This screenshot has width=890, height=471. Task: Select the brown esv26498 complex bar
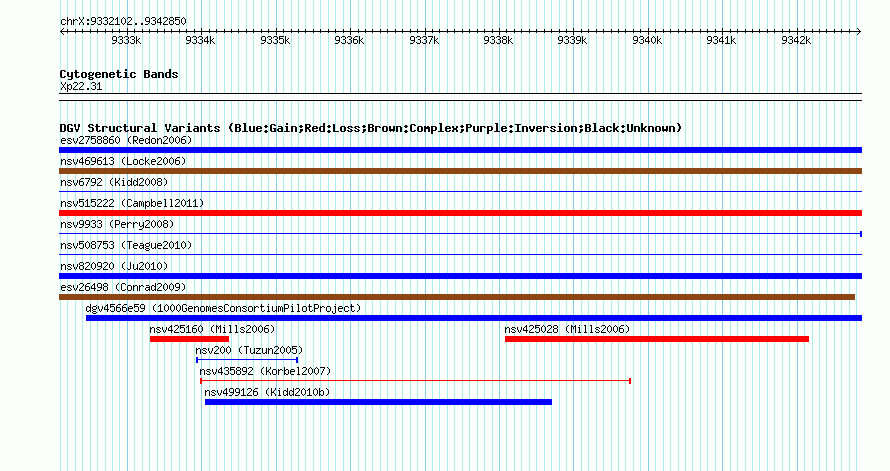pos(457,297)
